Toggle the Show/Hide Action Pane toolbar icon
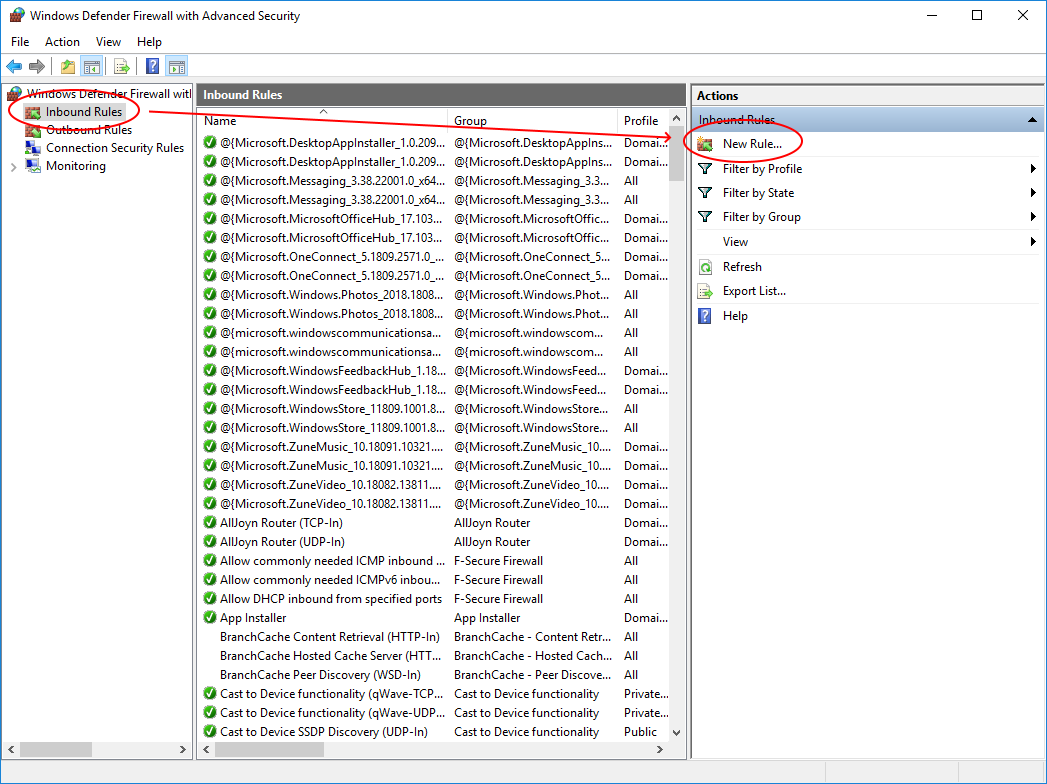This screenshot has width=1047, height=784. click(x=177, y=66)
